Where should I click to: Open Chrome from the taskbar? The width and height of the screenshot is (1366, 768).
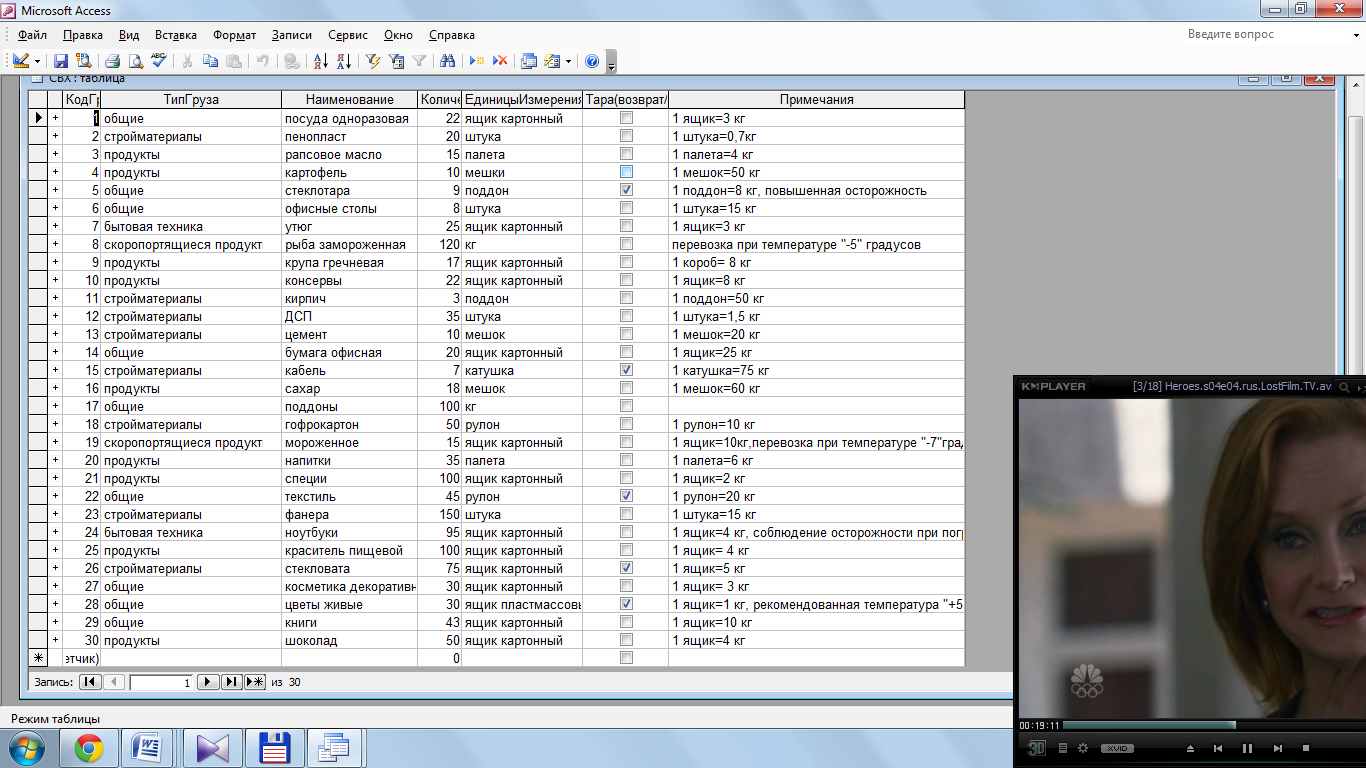coord(89,747)
